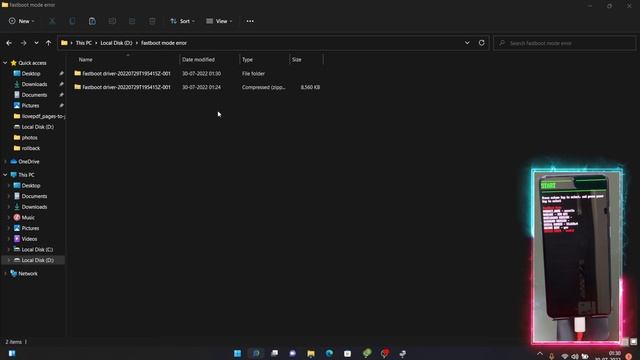Open Desktop in Quick access
The height and width of the screenshot is (360, 640).
pos(31,73)
